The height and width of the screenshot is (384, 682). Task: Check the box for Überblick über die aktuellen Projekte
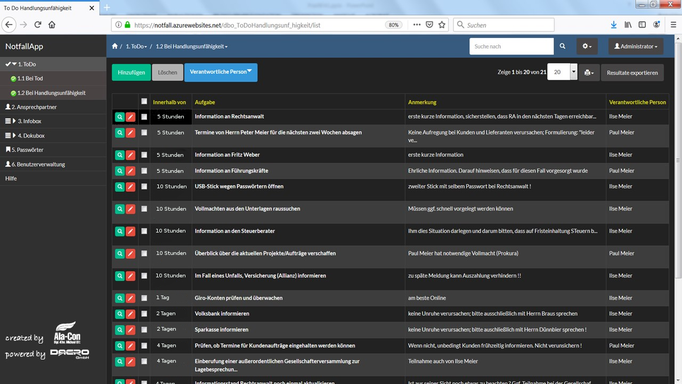[144, 253]
